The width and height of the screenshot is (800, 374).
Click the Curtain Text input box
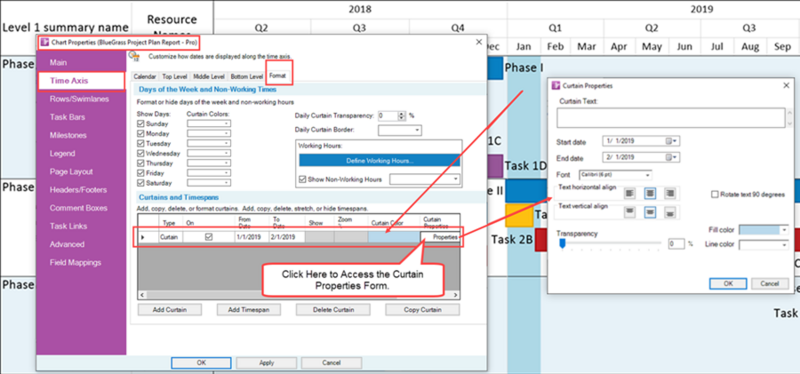(670, 117)
